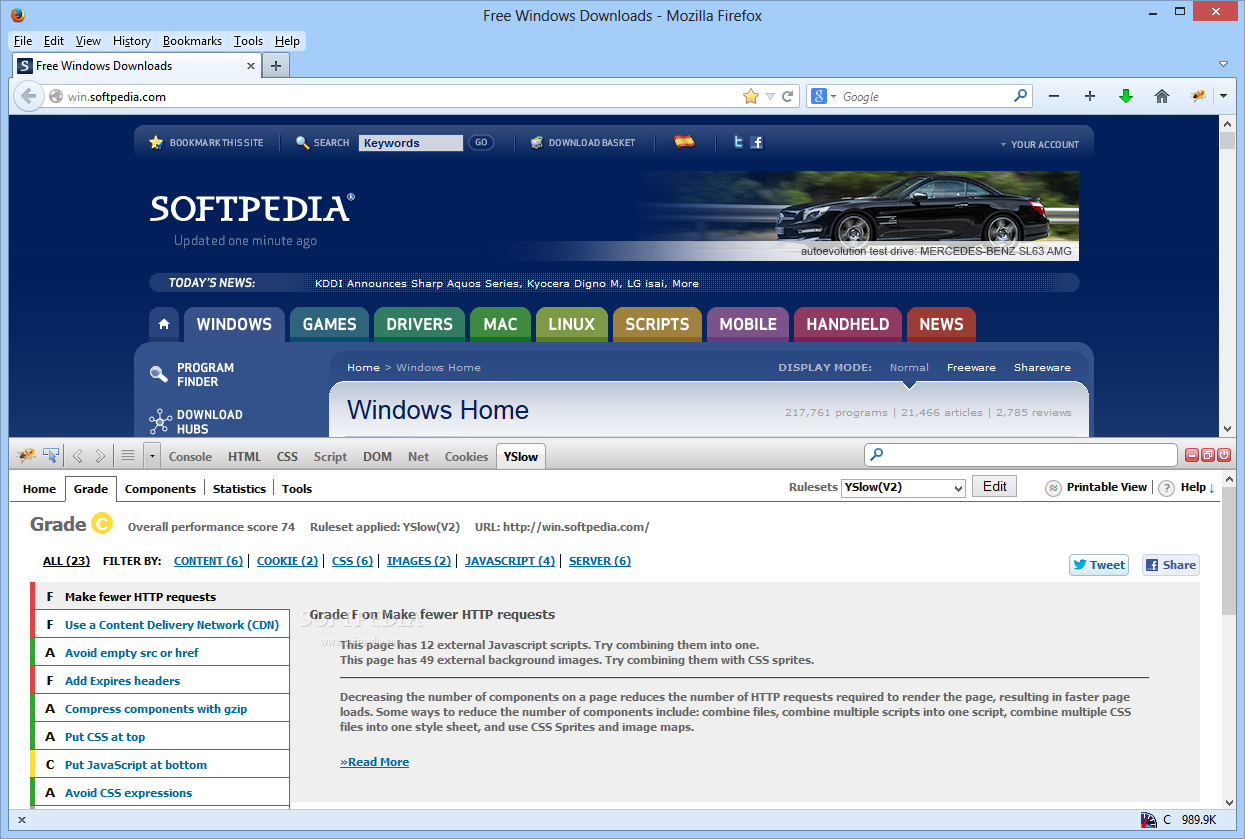Follow the Read More link
The height and width of the screenshot is (839, 1245).
tap(374, 761)
